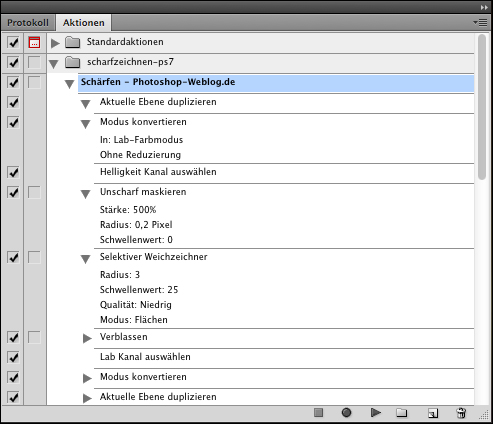Click 'In: Lab-Farbmodus' text
The image size is (493, 424).
tap(141, 140)
